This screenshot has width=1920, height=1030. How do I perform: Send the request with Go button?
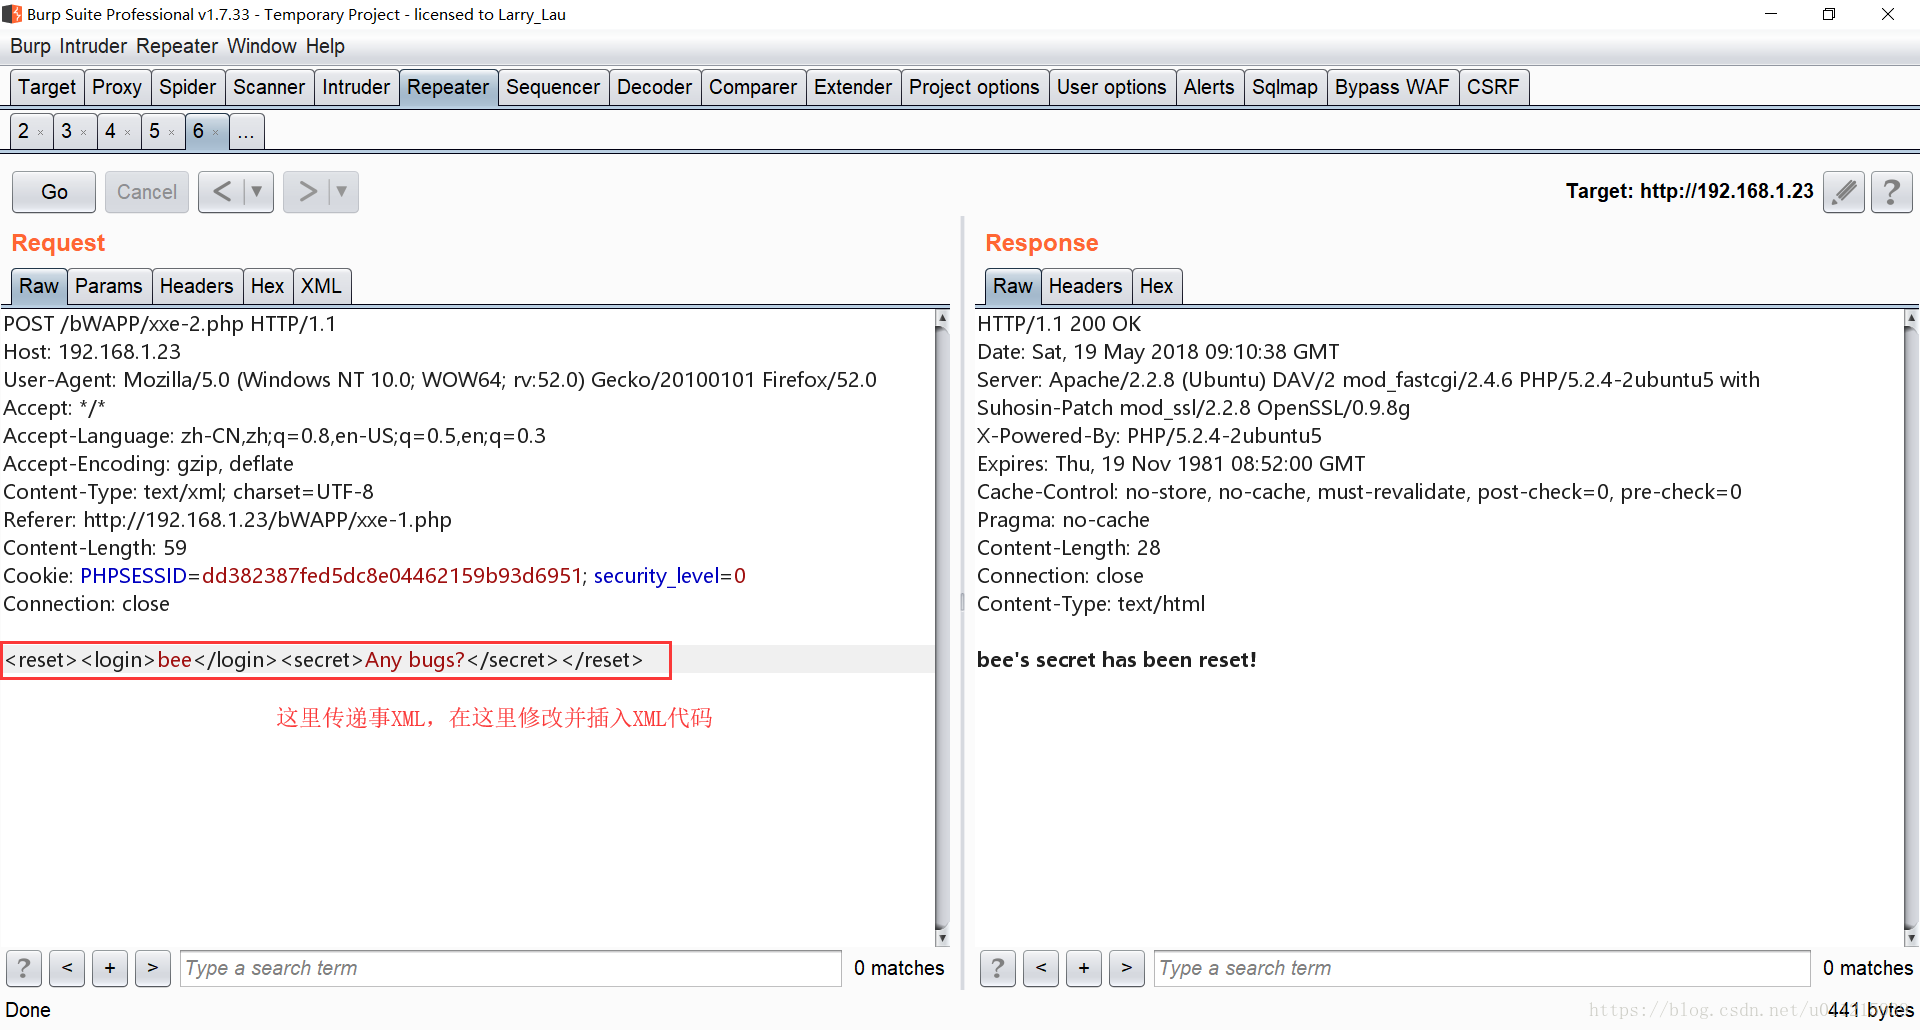[54, 191]
